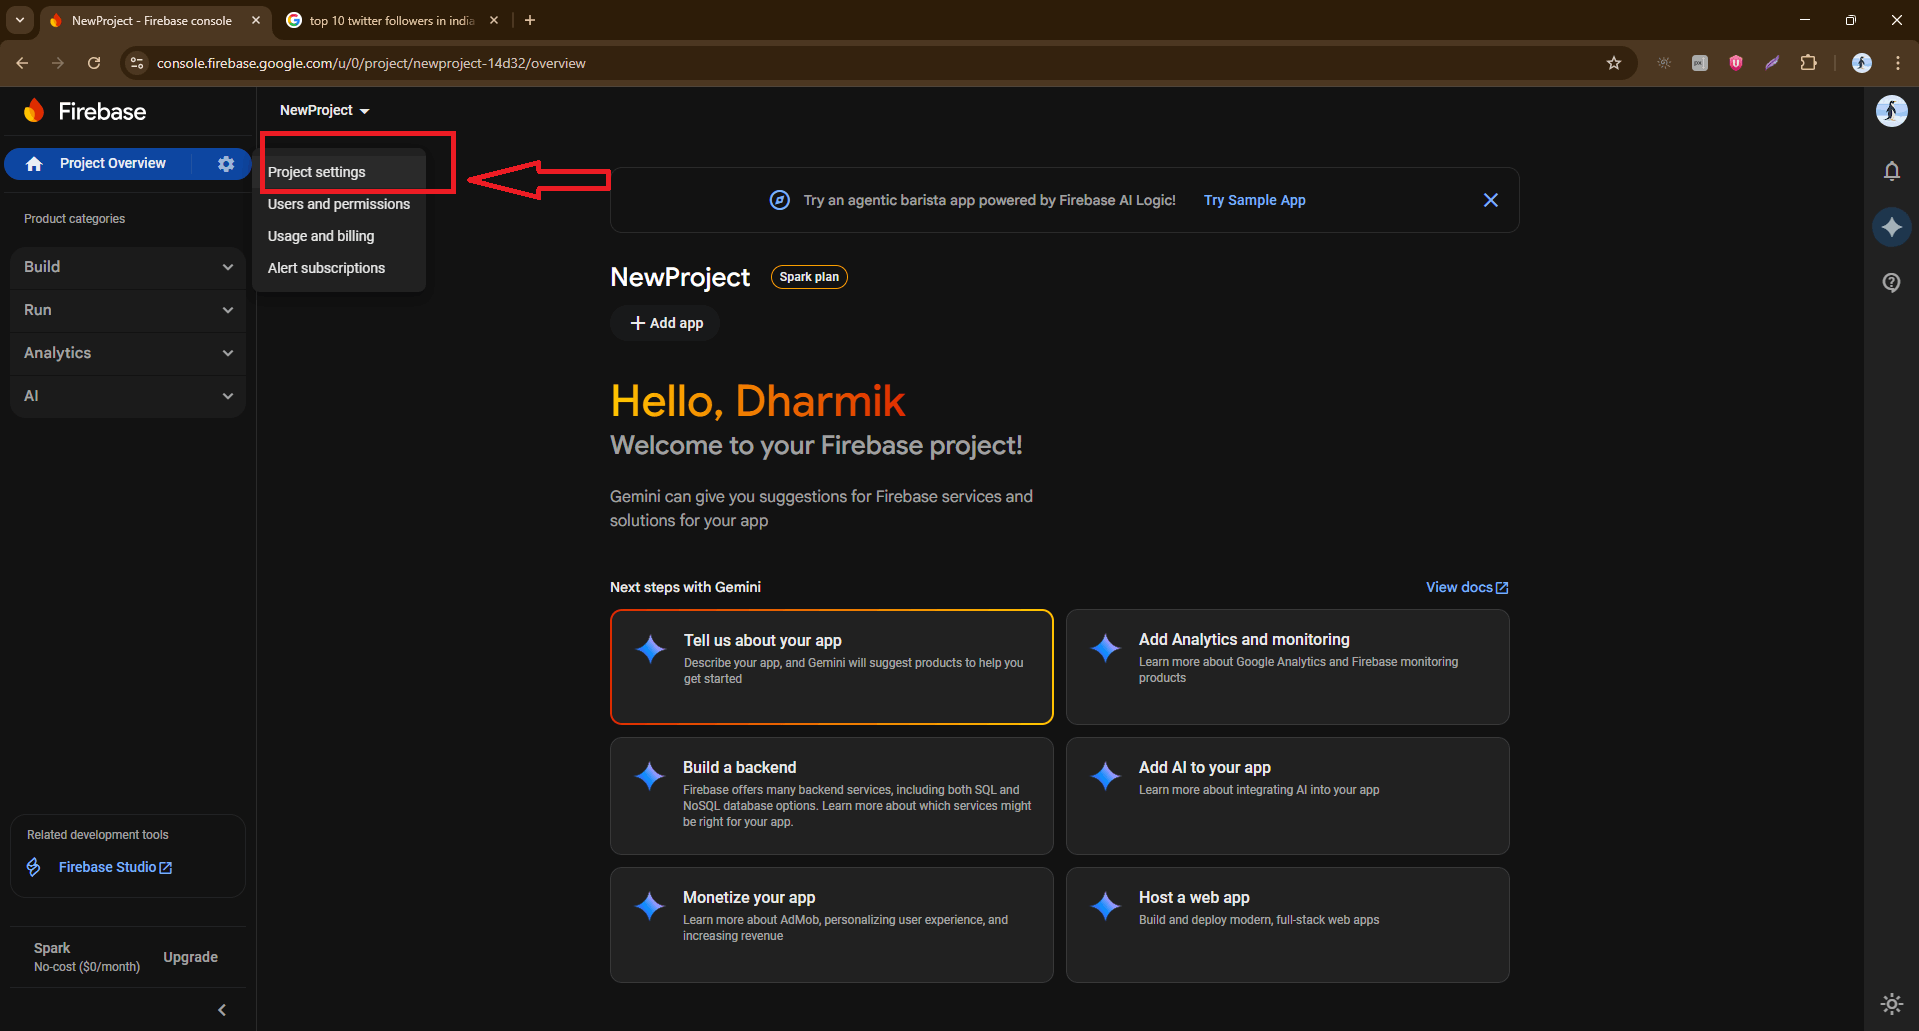Go back in browser history
The height and width of the screenshot is (1031, 1919).
[x=22, y=63]
